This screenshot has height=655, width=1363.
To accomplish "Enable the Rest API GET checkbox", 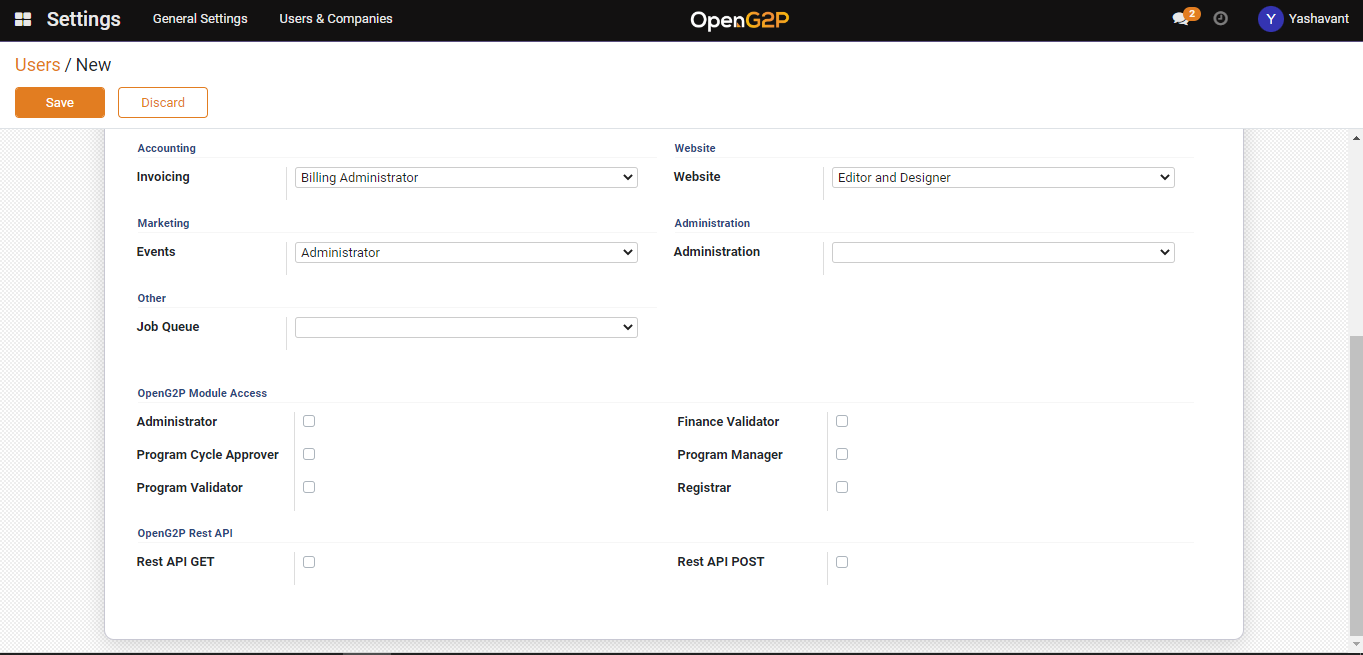I will click(309, 562).
